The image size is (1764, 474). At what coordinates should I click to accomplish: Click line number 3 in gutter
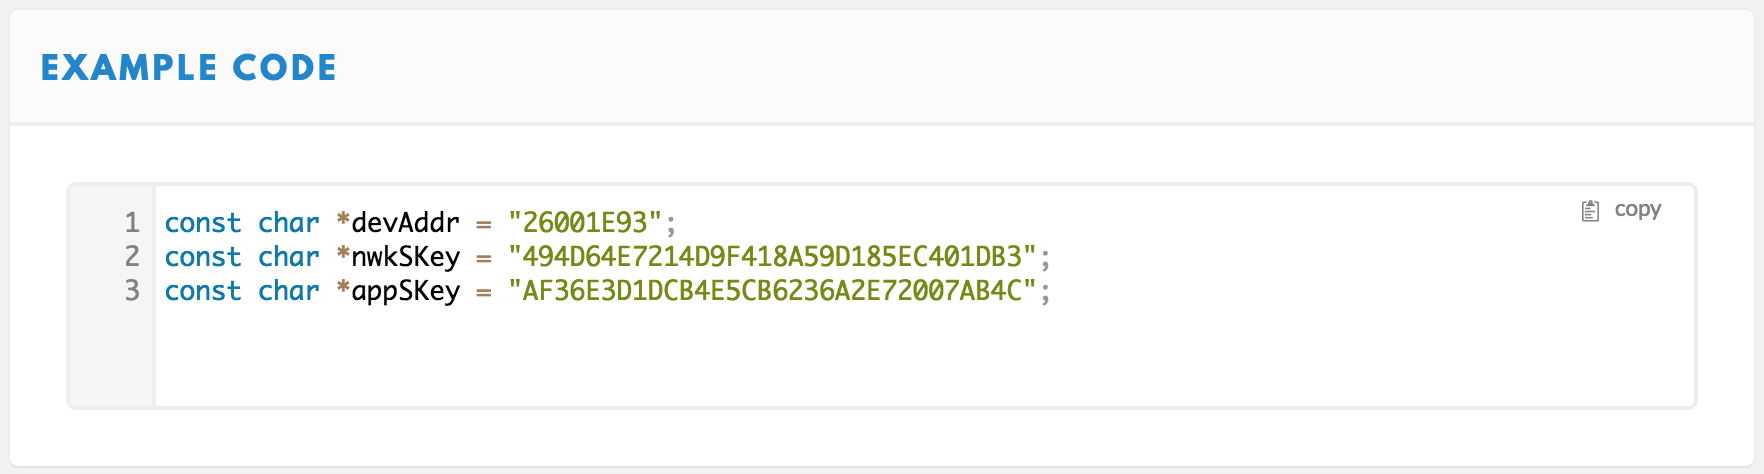[132, 290]
